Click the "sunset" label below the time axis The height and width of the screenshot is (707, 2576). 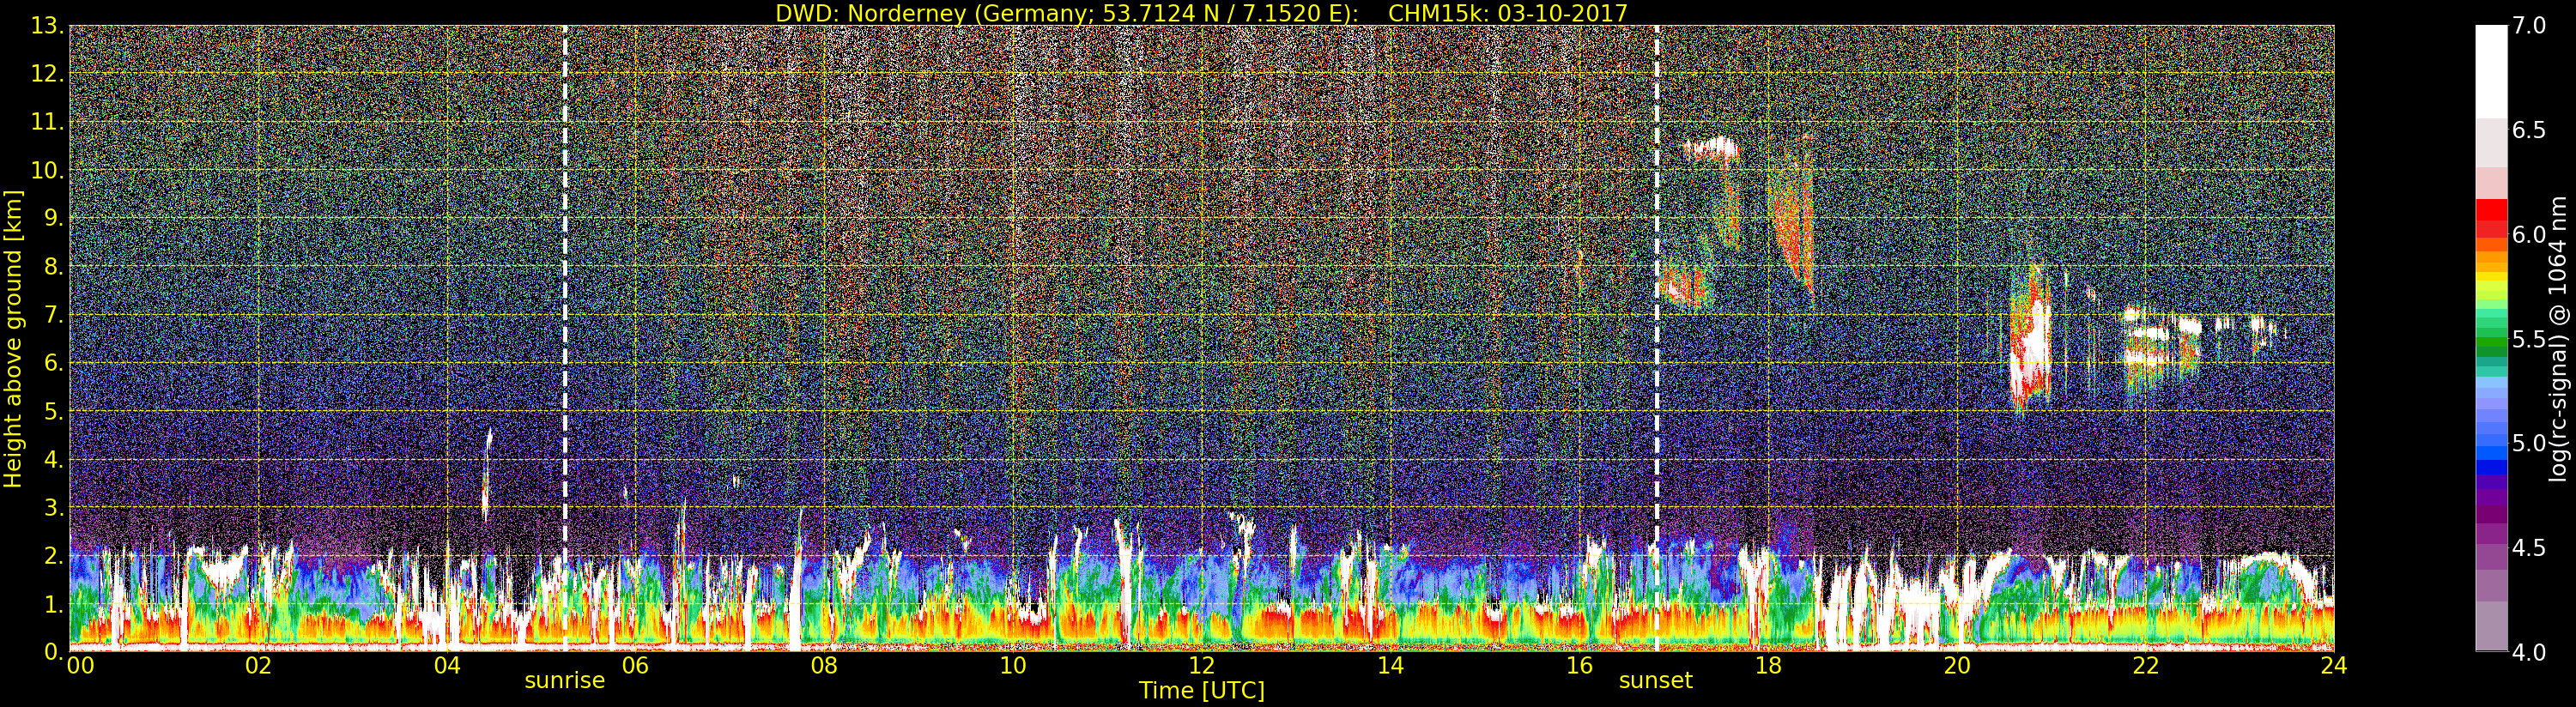(1656, 681)
